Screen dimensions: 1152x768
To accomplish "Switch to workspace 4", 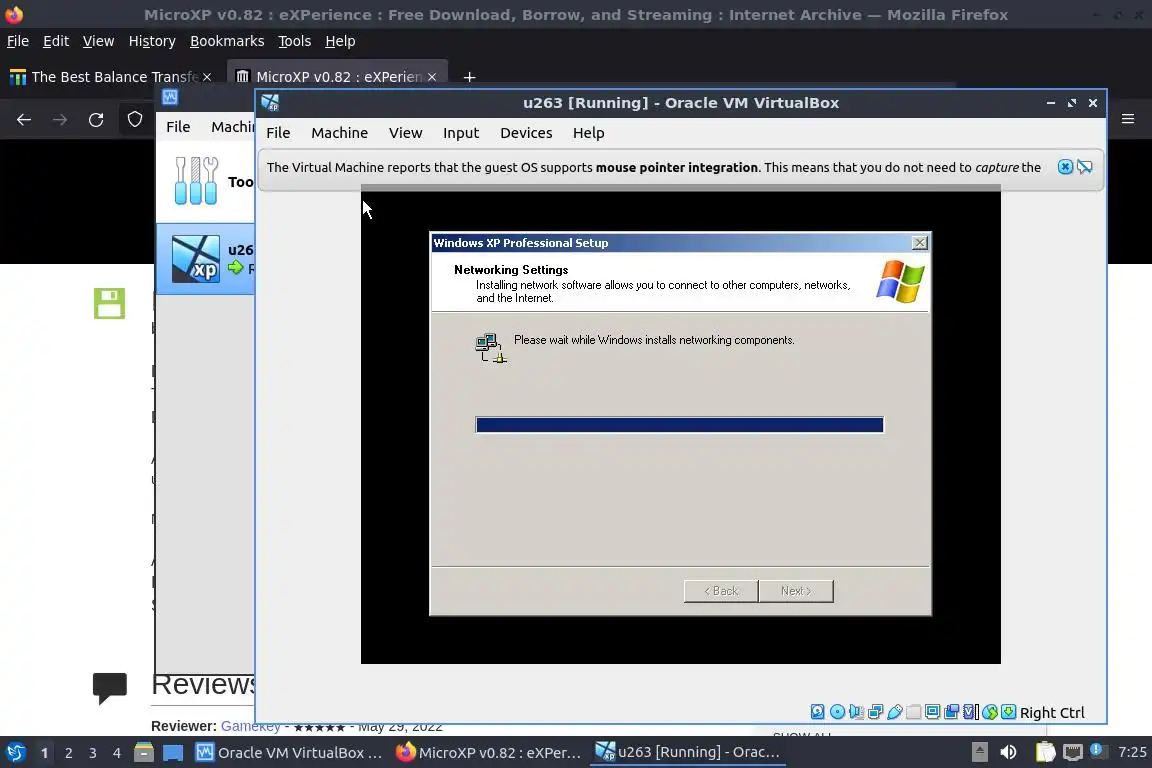I will pos(117,753).
